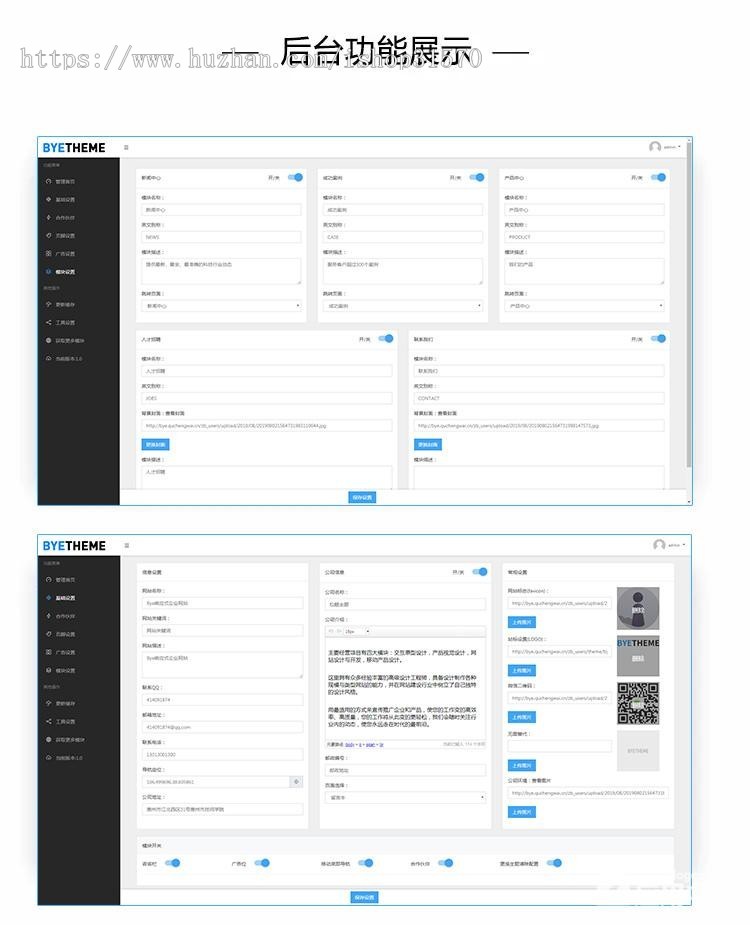
Task: Toggle the 产品中心 module switch
Action: pos(658,177)
